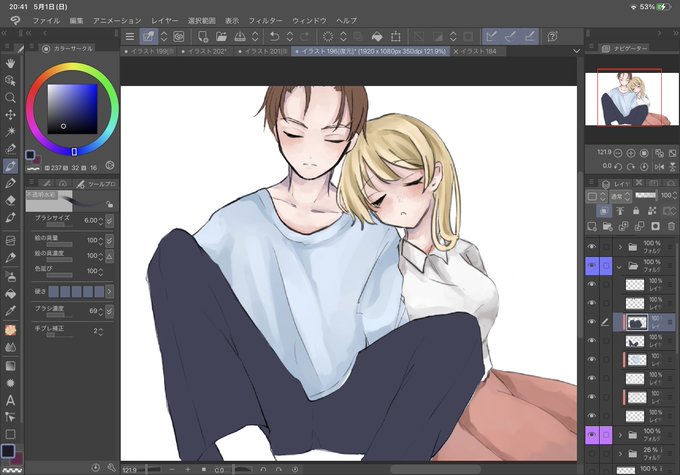Screen dimensions: 680x475
Task: Expand ブラシ濃度 dynamics dropdown
Action: coord(109,311)
